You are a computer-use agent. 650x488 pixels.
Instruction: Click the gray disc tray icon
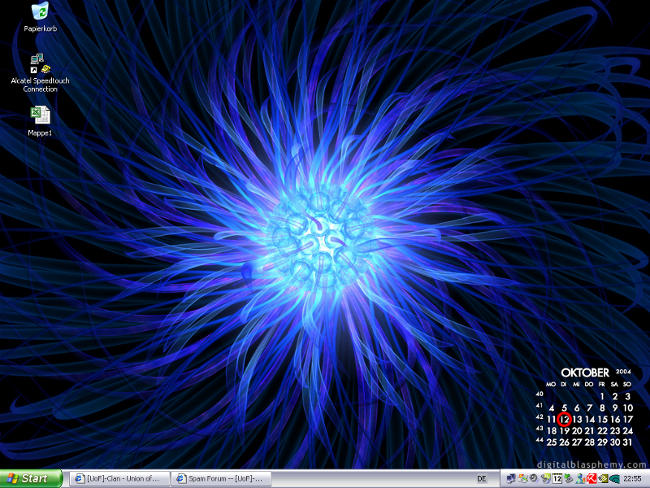533,478
